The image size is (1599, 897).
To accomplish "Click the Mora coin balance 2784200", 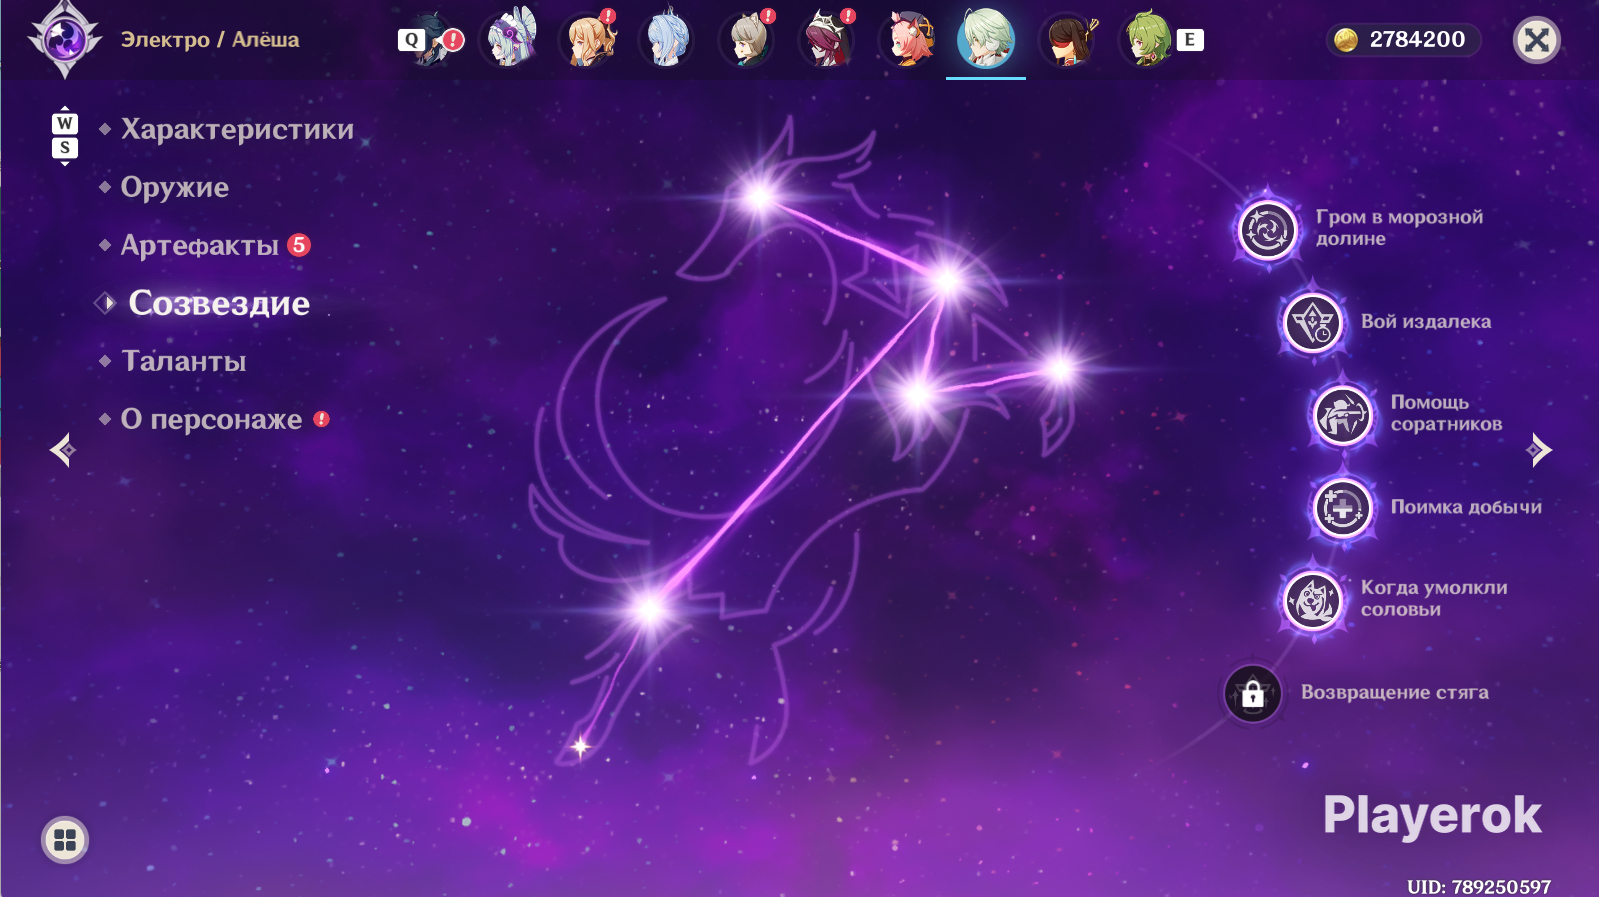I will point(1403,40).
